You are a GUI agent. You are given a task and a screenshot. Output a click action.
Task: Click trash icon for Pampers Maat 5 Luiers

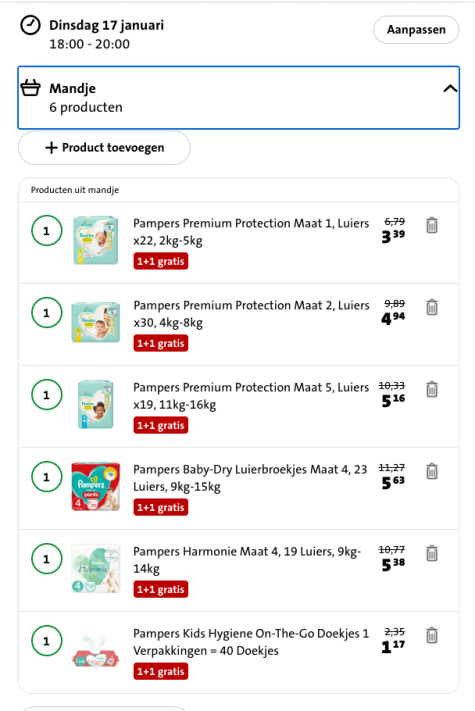(x=432, y=390)
